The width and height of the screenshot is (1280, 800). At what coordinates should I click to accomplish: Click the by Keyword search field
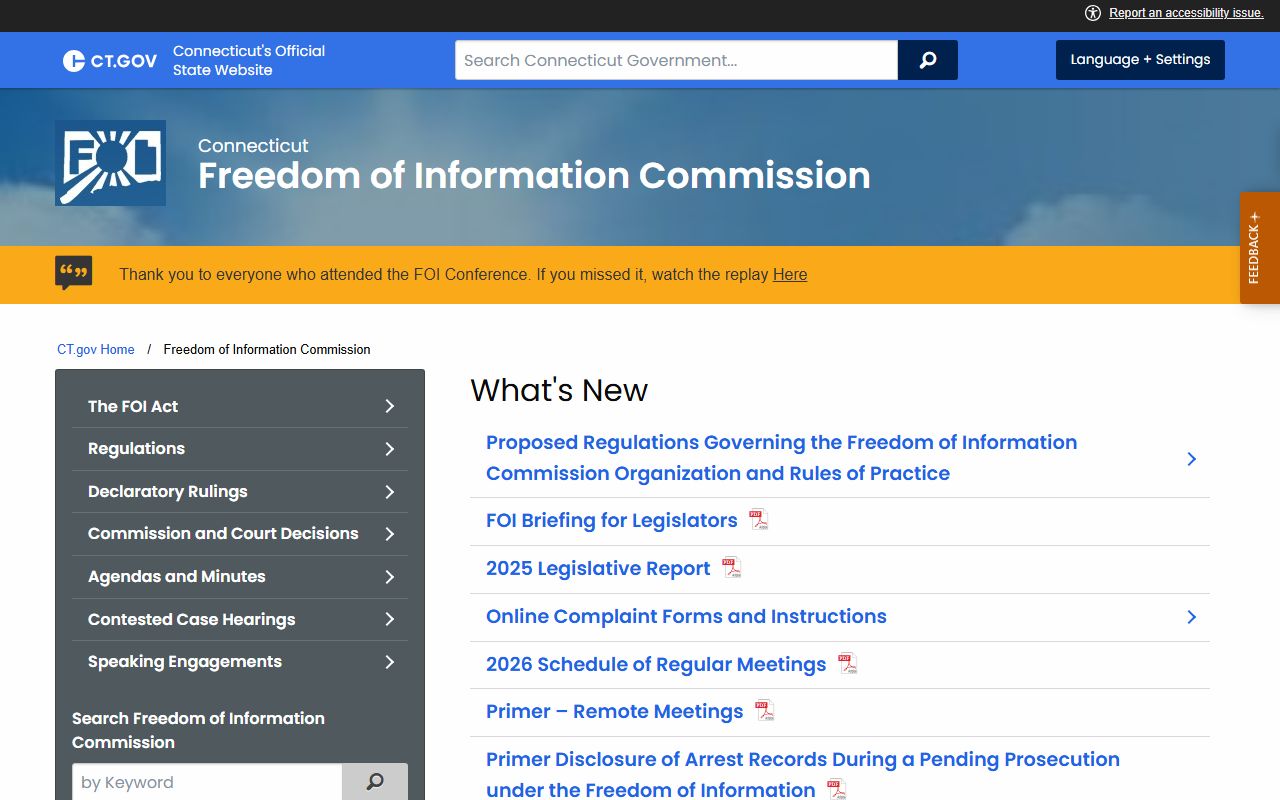coord(207,782)
